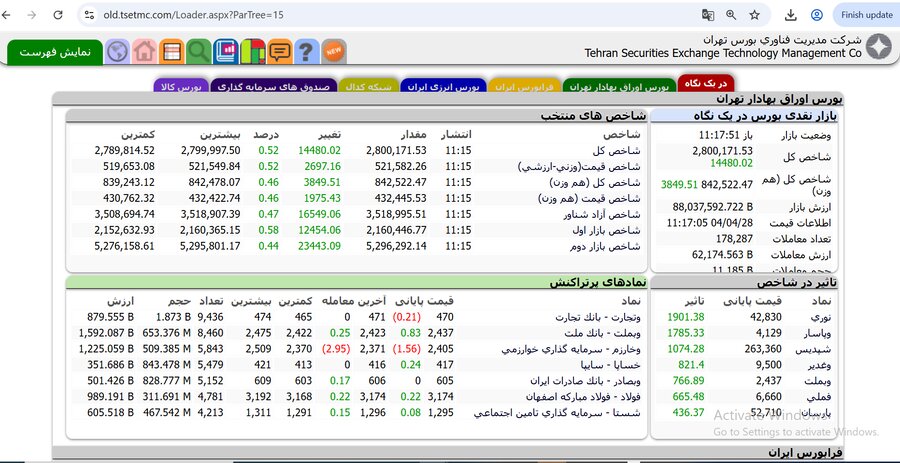Open the orange table/watch list icon

coord(172,52)
